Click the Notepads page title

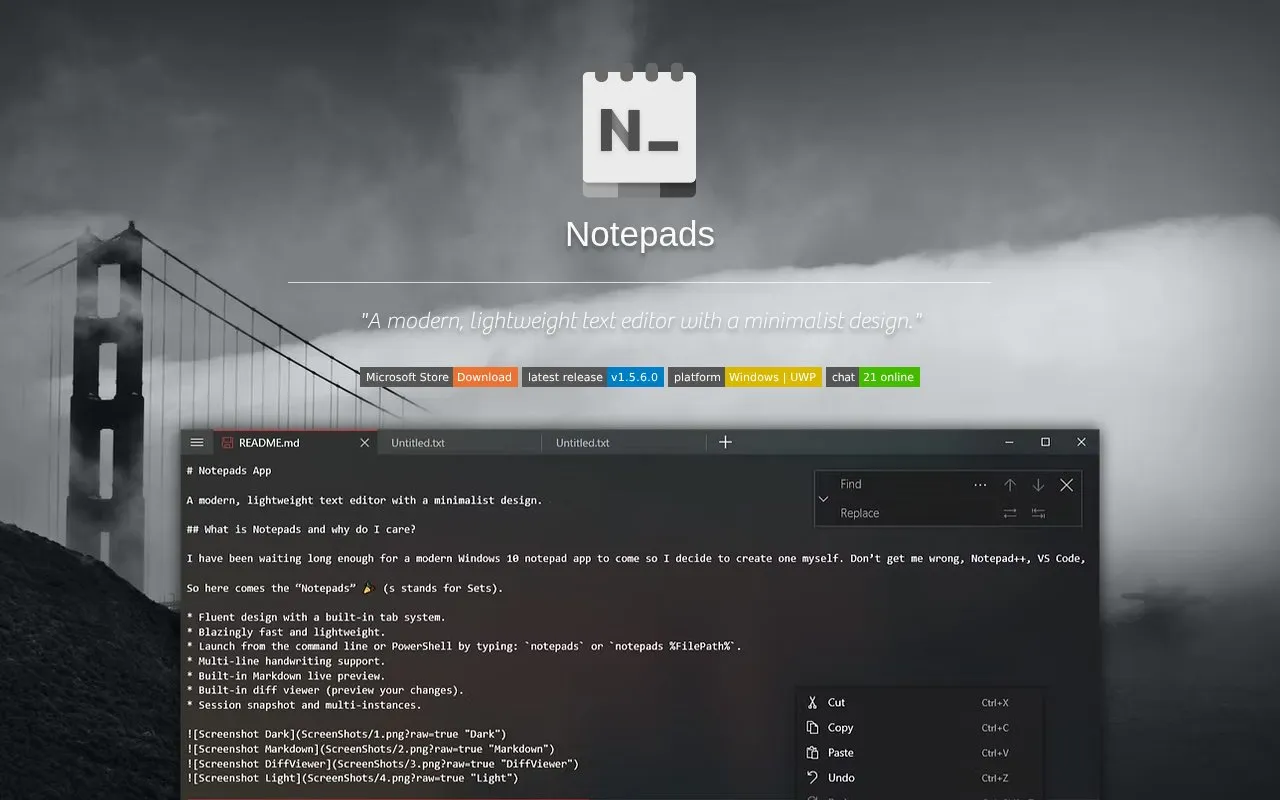(640, 234)
